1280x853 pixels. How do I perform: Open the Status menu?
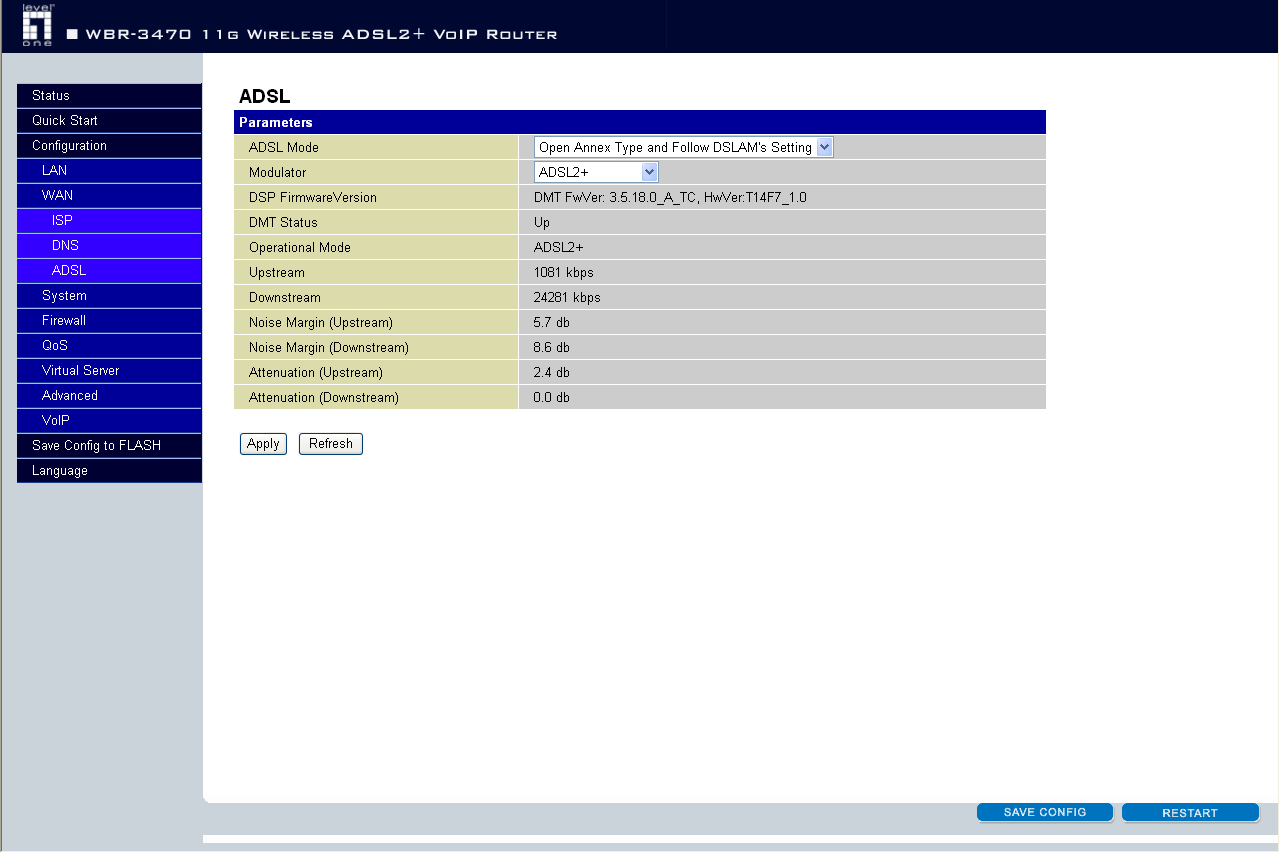(109, 96)
